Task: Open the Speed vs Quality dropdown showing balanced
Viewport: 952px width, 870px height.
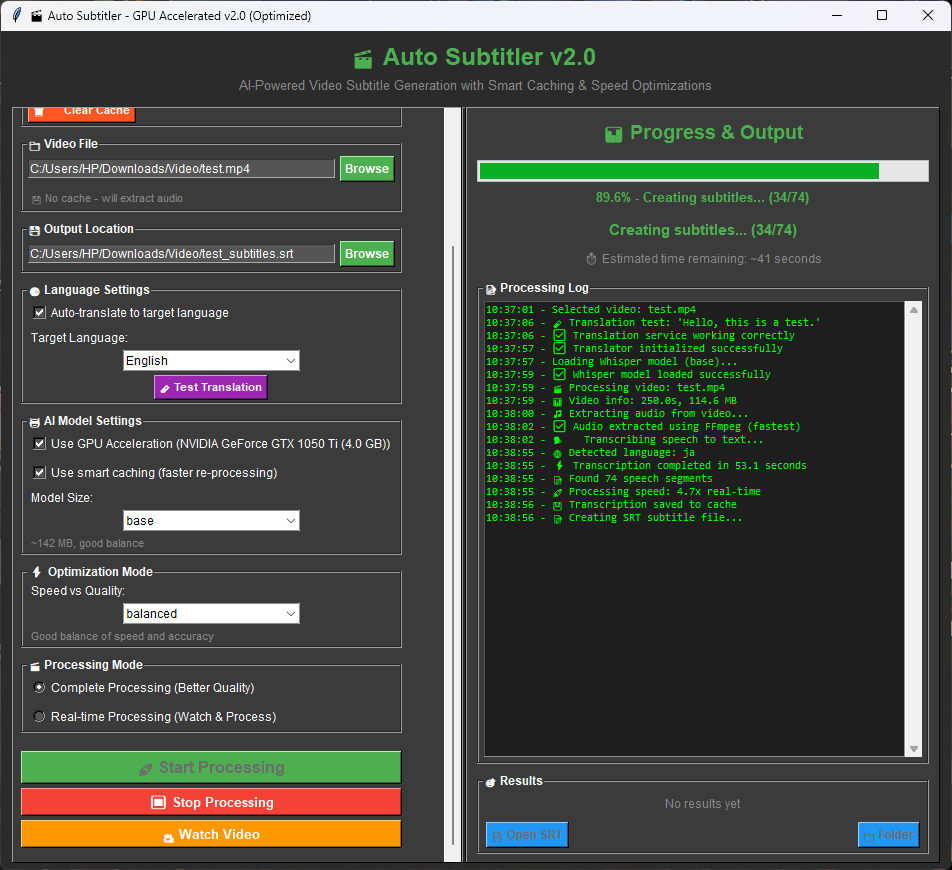Action: (x=211, y=613)
